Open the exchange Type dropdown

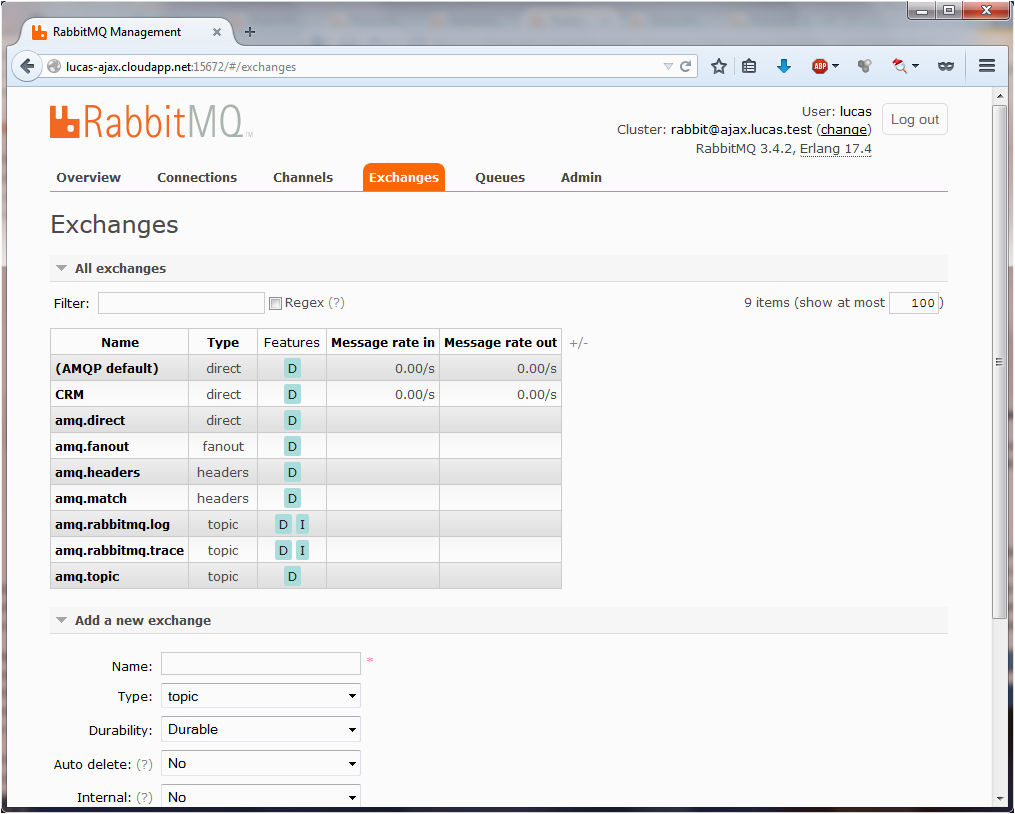(260, 696)
